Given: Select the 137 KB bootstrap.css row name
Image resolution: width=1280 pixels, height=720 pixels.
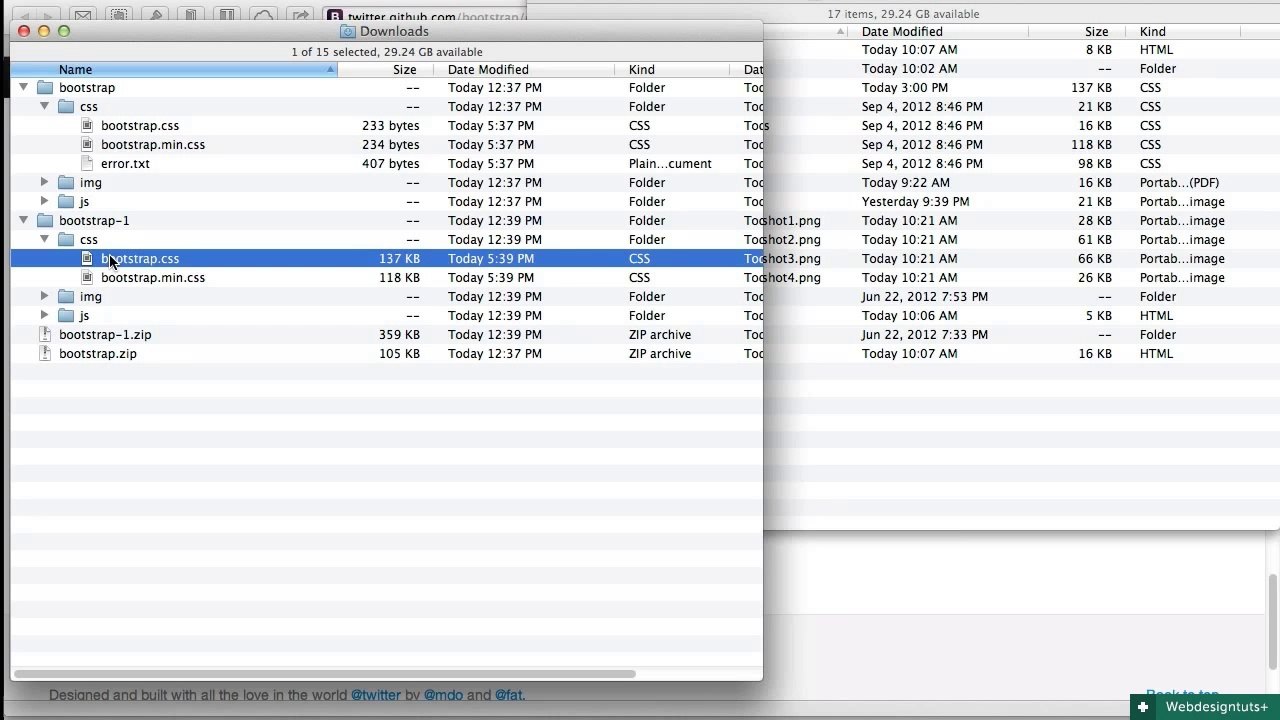Looking at the screenshot, I should [140, 258].
